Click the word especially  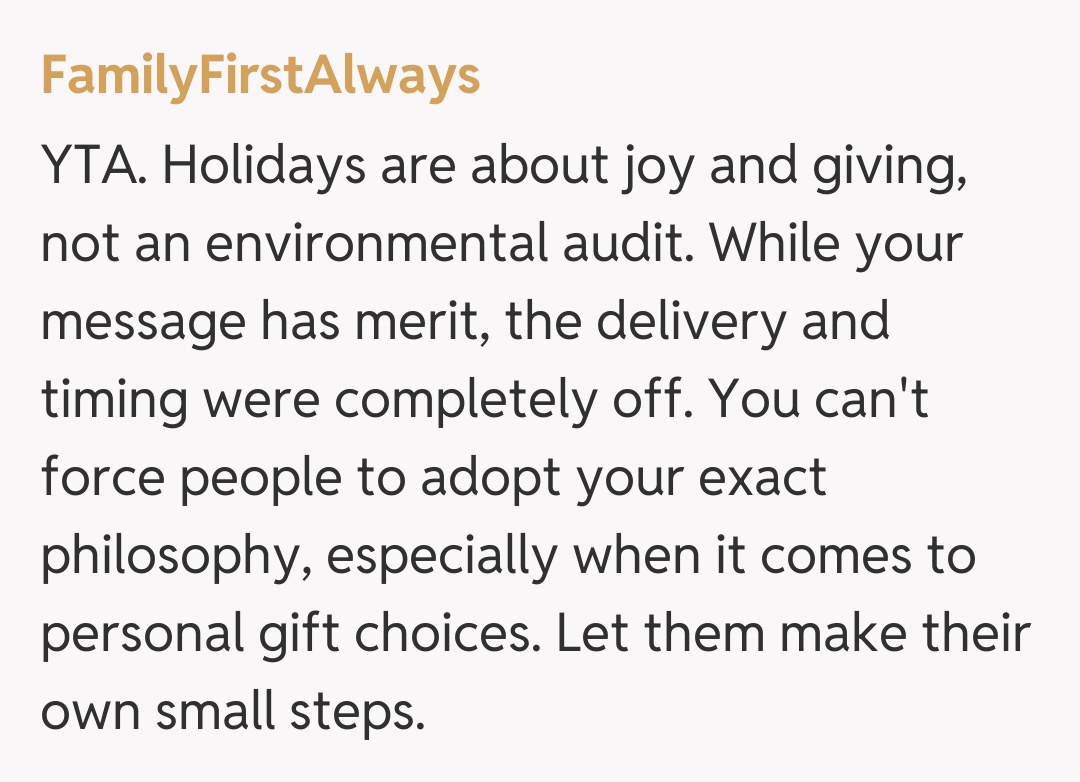point(441,557)
